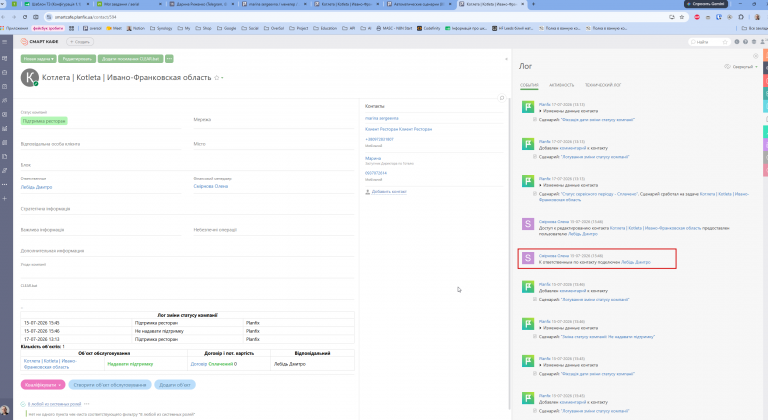
Task: Click the star icon inside search field
Action: click(x=725, y=42)
